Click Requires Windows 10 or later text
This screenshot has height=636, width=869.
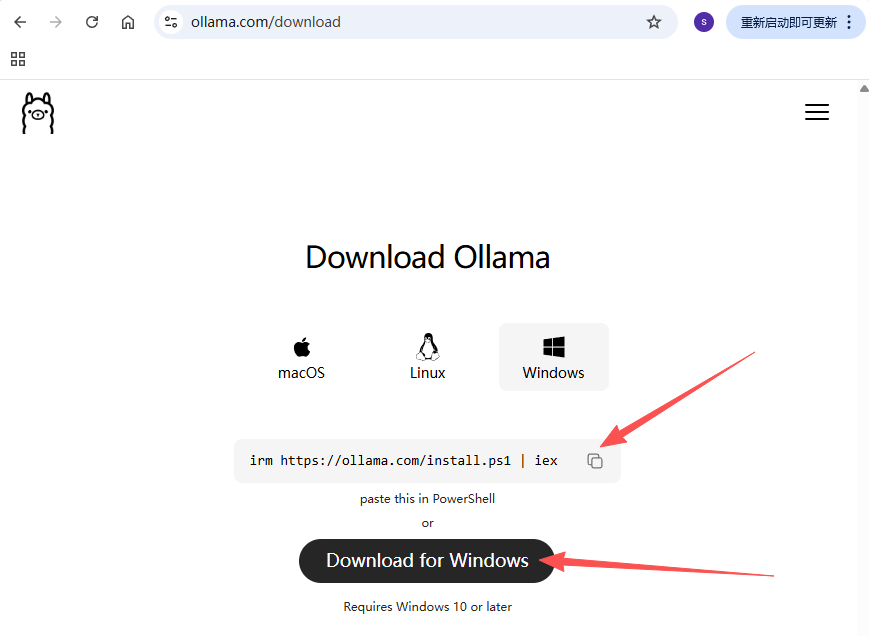[x=427, y=607]
